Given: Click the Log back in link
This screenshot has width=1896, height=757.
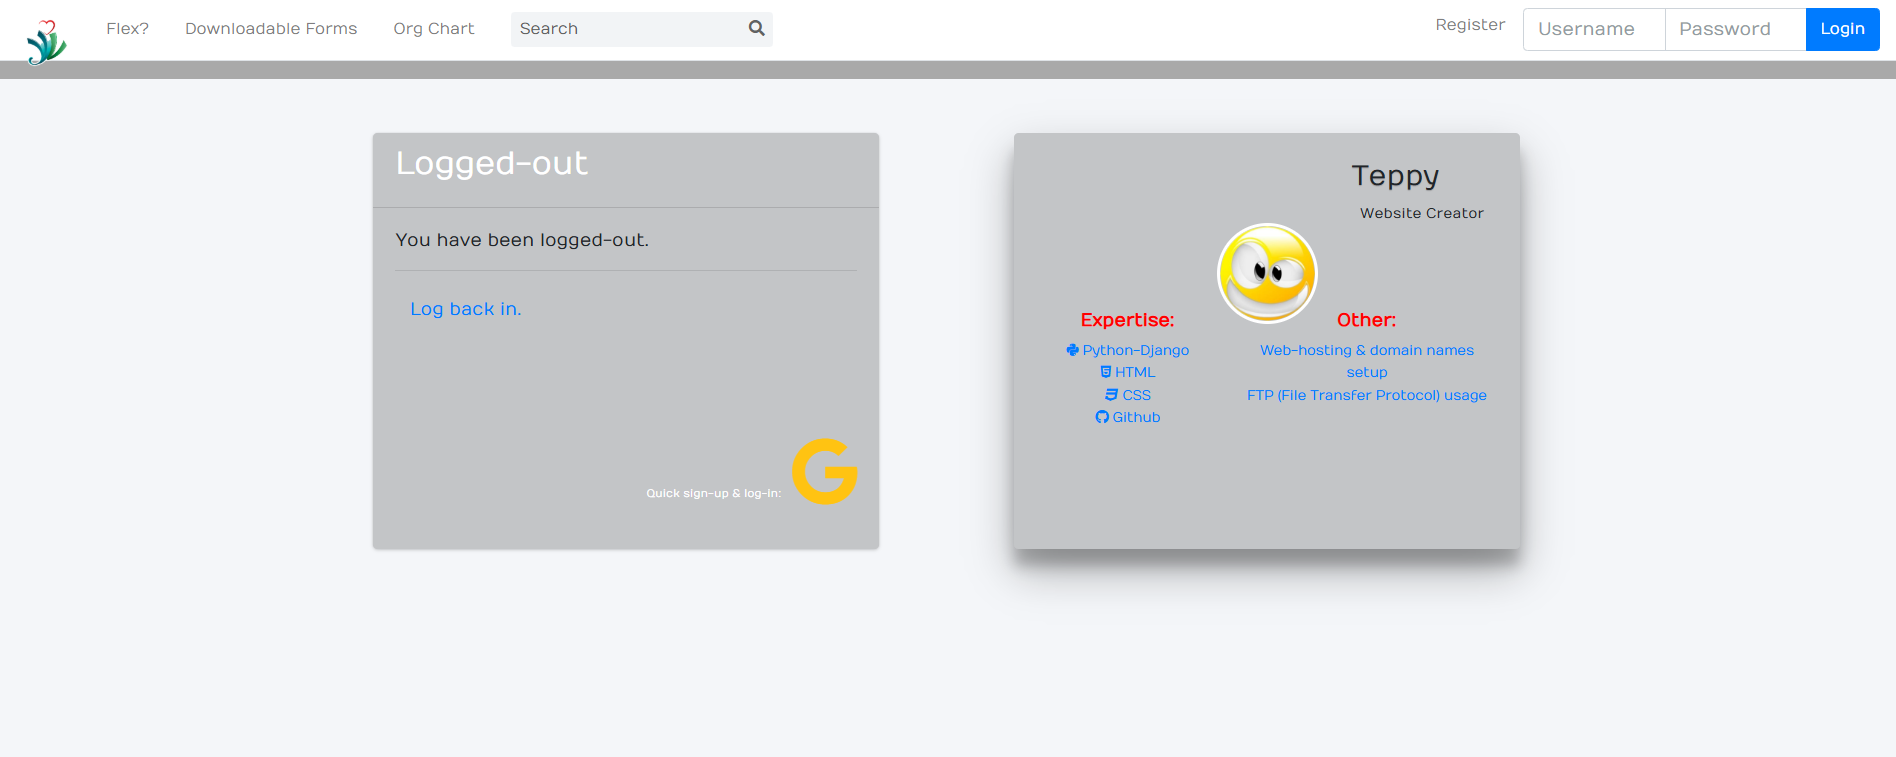Looking at the screenshot, I should coord(466,309).
